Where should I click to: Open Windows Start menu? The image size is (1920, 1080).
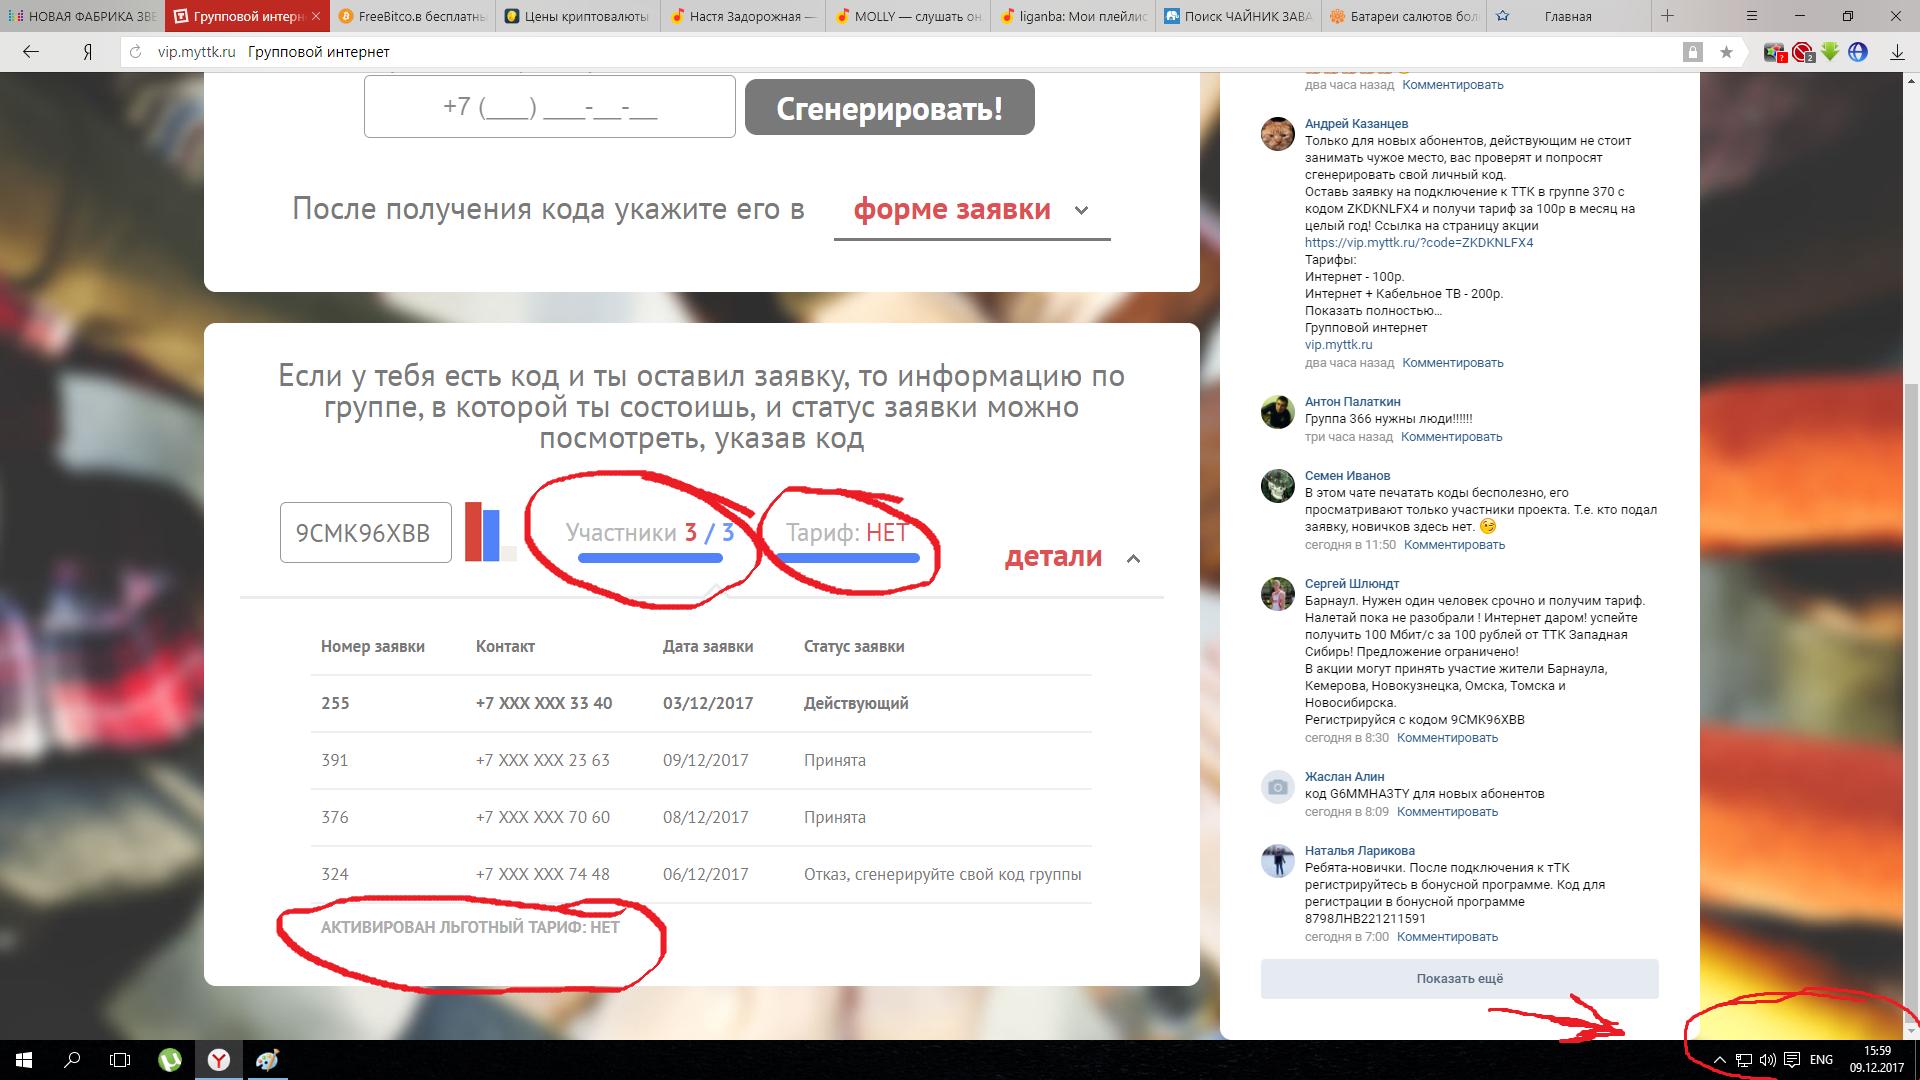pos(24,1060)
